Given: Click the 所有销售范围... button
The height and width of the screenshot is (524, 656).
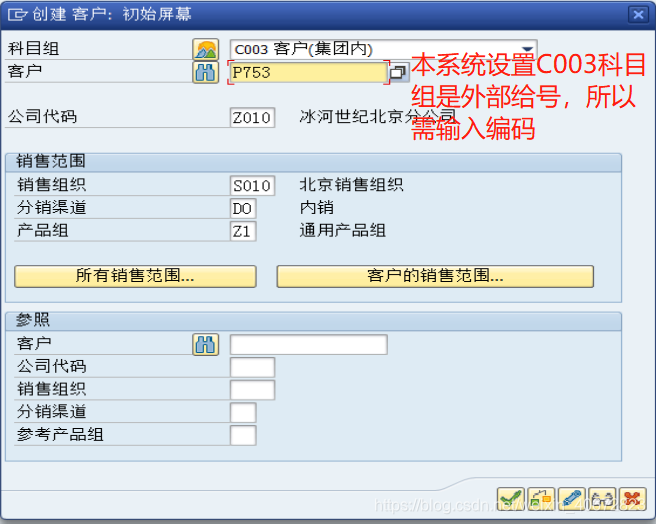Looking at the screenshot, I should click(x=135, y=276).
